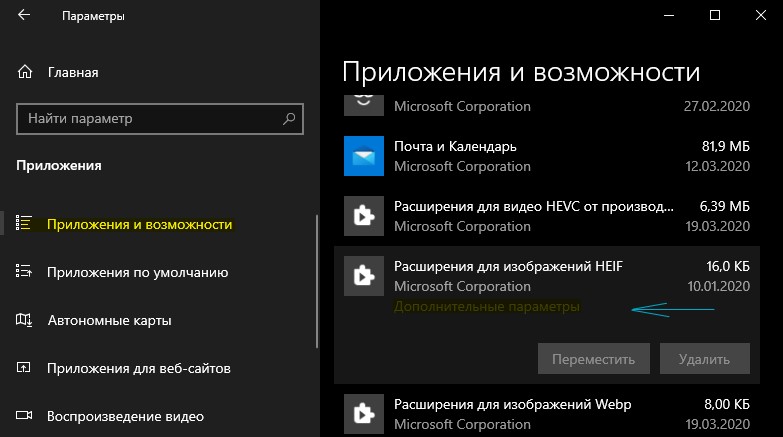Viewport: 783px width, 437px height.
Task: Open Дополнительные параметры link for HEIF
Action: point(487,306)
